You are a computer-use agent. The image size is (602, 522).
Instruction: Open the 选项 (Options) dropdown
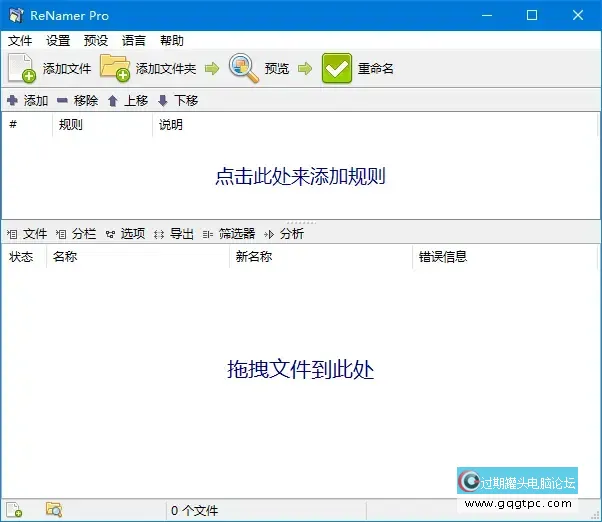coord(126,234)
